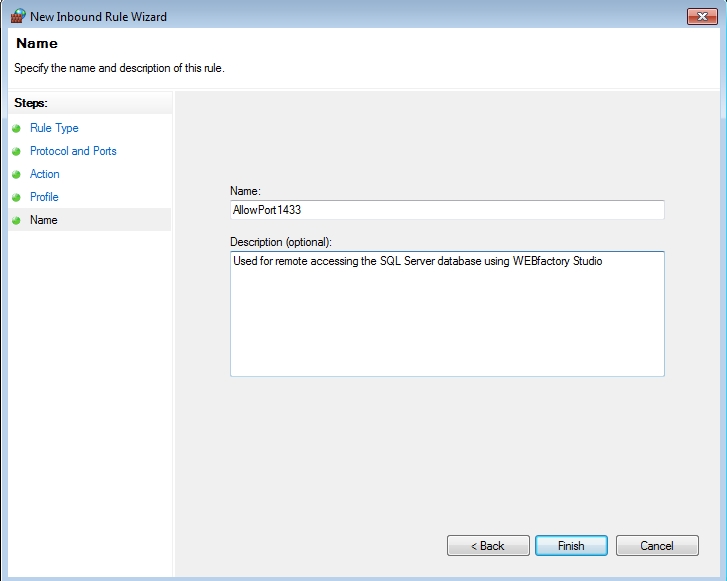This screenshot has width=727, height=581.
Task: Click the firewall icon in the title bar
Action: tap(17, 16)
